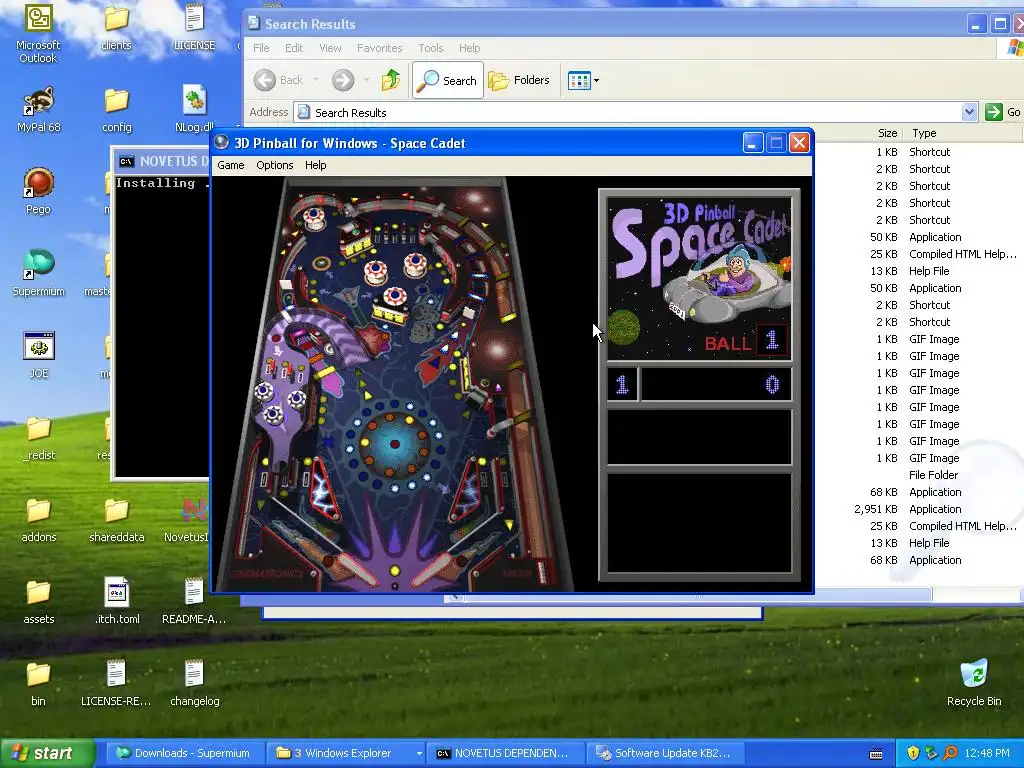The width and height of the screenshot is (1024, 768).
Task: Sort by the Size column header
Action: [x=887, y=133]
